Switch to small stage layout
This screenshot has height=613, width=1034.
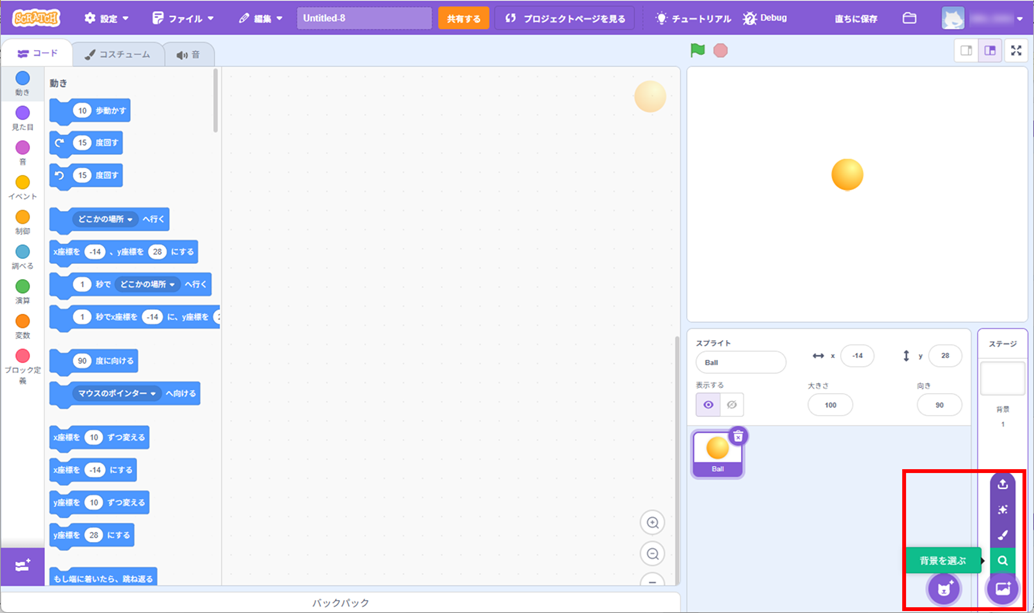click(966, 51)
